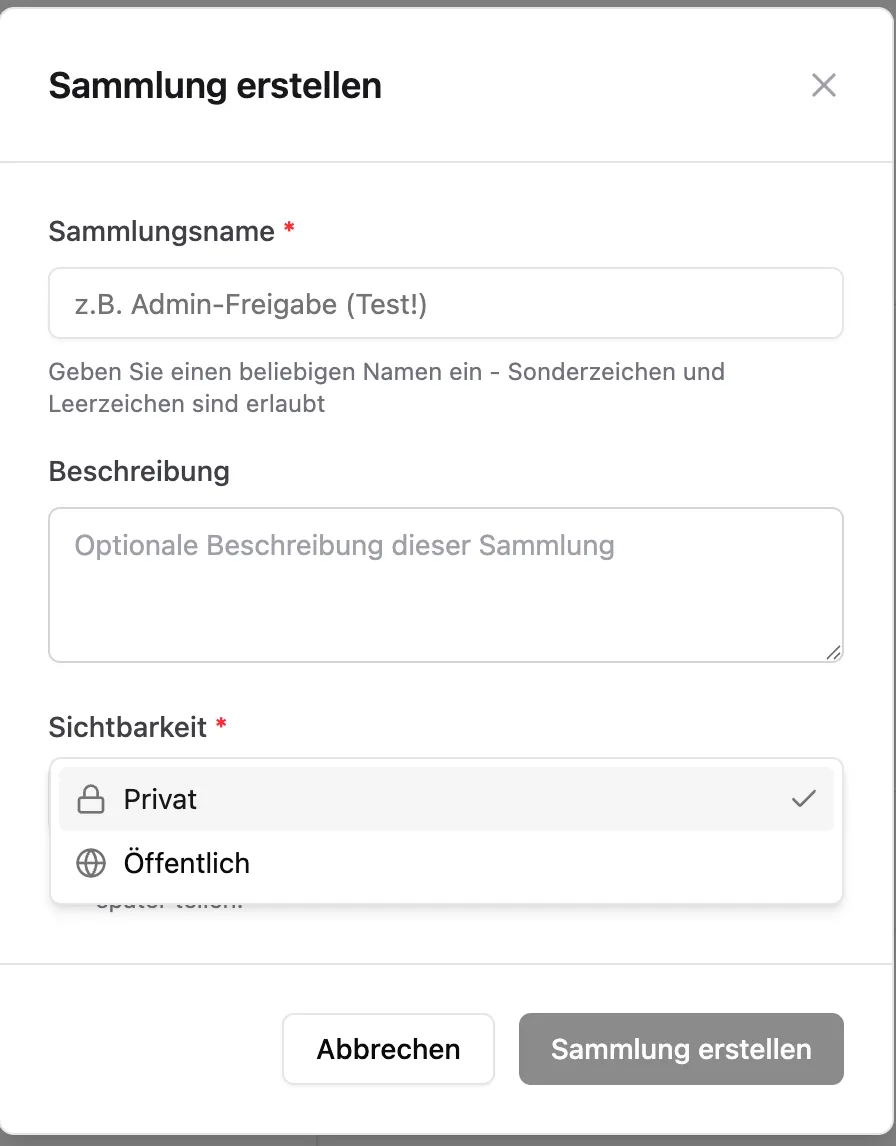
Task: Click the gray Sammlung erstellen button
Action: 681,1049
